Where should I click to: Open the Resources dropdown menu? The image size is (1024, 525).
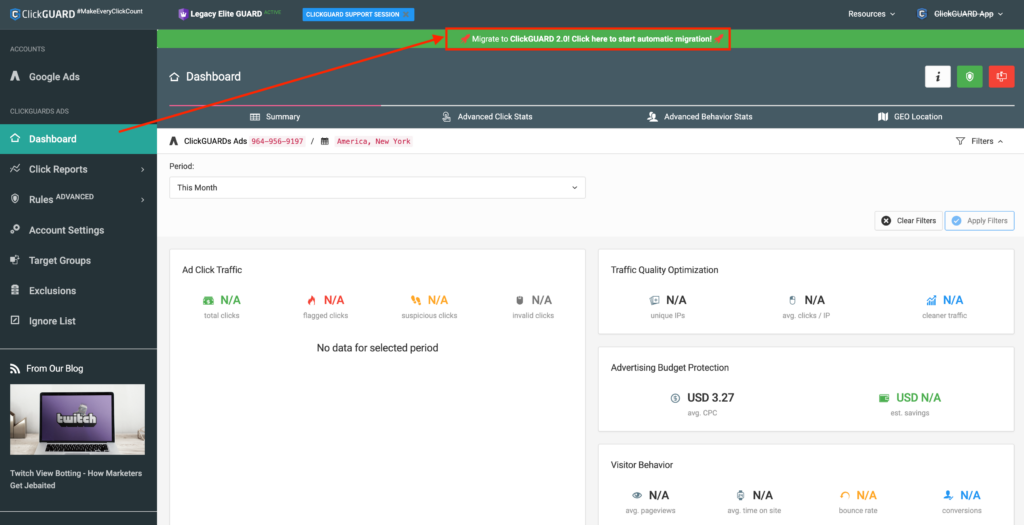click(871, 14)
